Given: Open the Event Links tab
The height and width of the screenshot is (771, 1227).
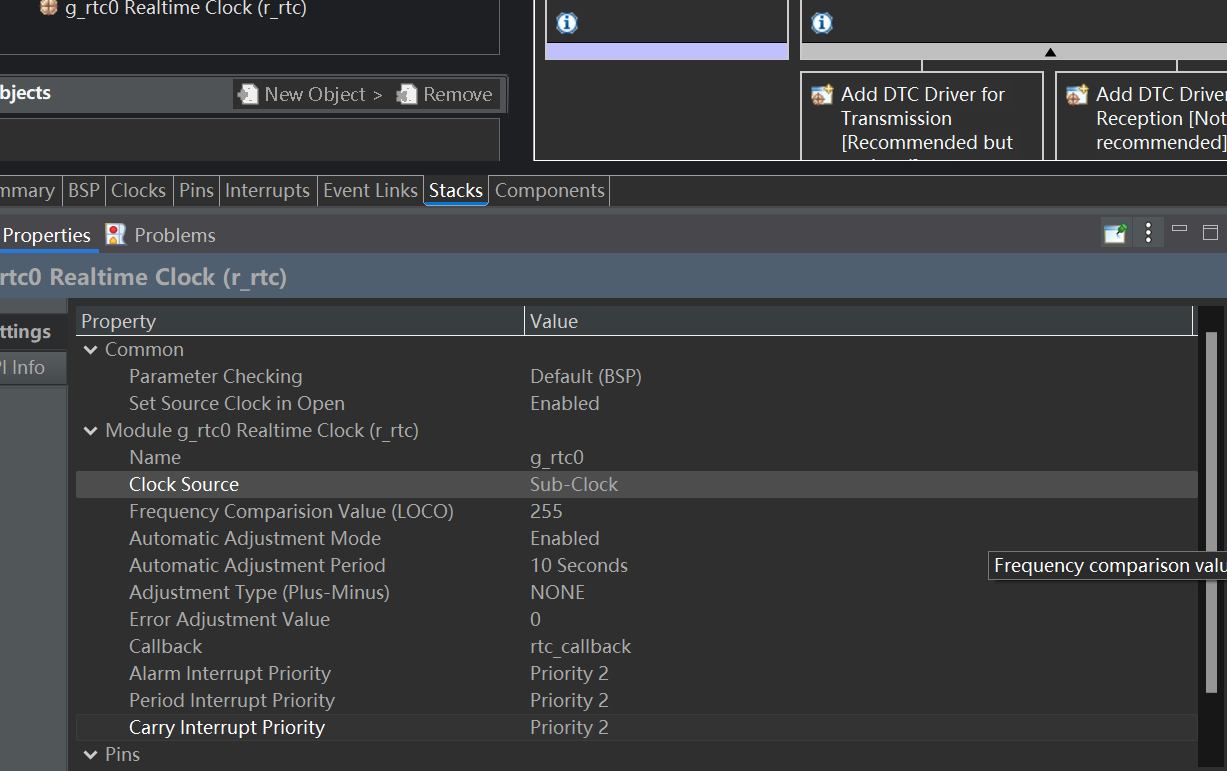Looking at the screenshot, I should pos(370,190).
